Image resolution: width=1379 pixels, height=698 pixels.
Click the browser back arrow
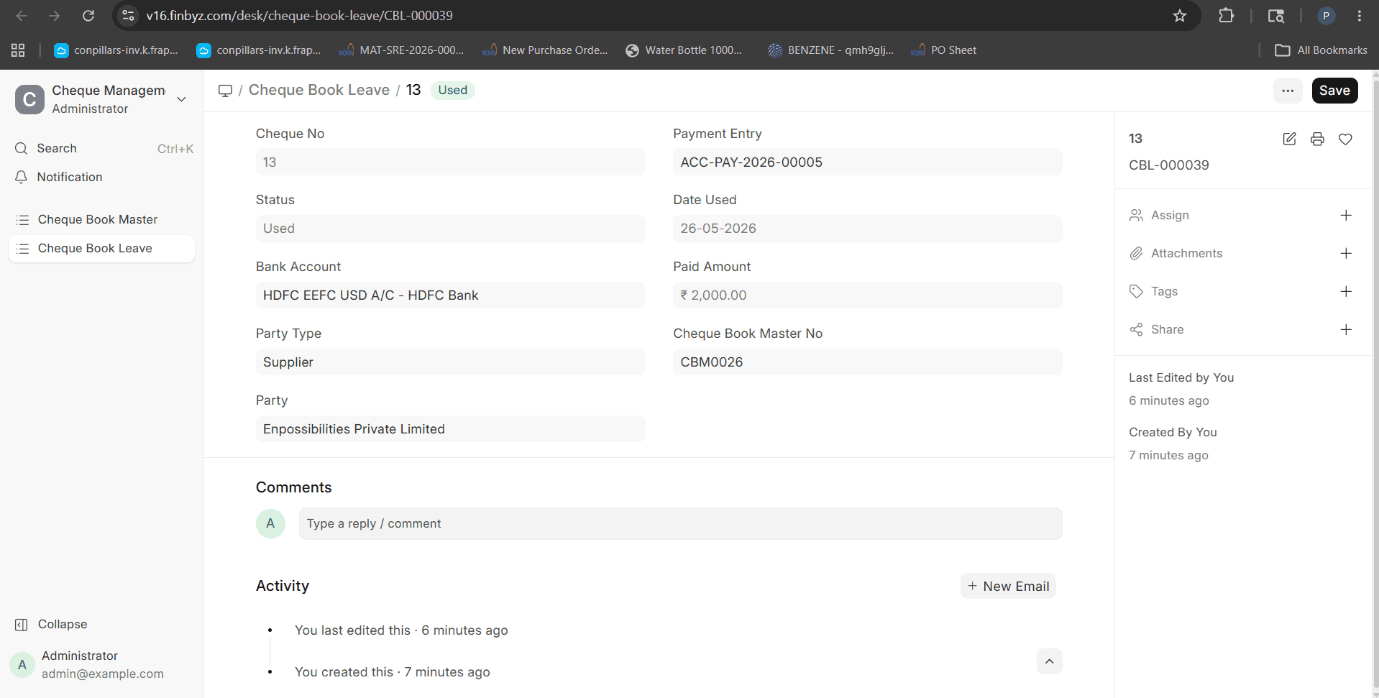click(21, 16)
